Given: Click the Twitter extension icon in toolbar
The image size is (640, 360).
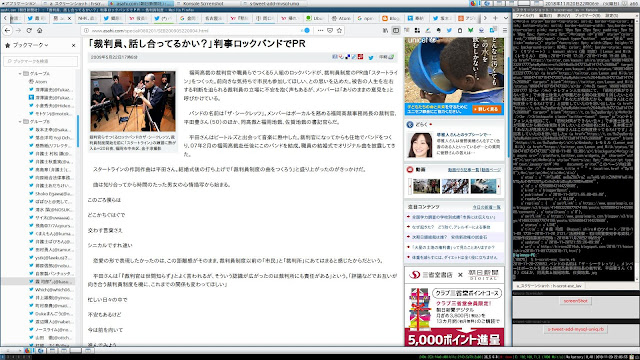Looking at the screenshot, I should (x=449, y=30).
